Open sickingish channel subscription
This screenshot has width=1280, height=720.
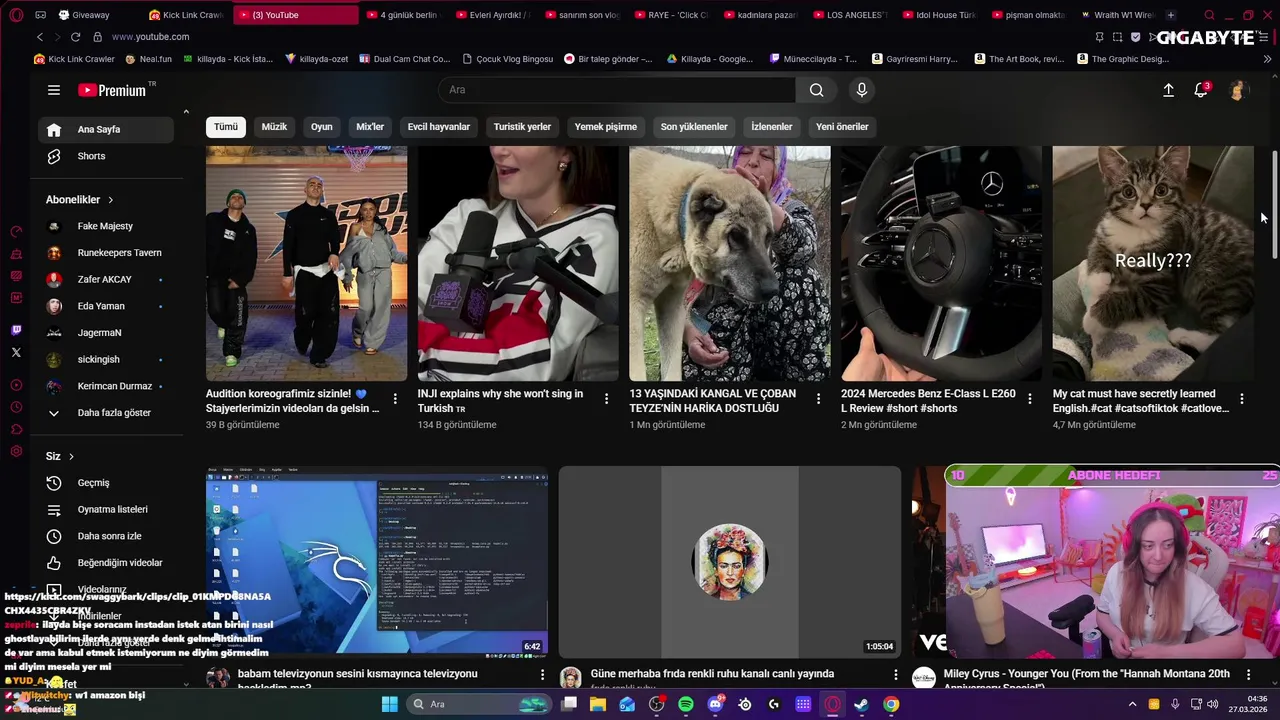click(106, 360)
